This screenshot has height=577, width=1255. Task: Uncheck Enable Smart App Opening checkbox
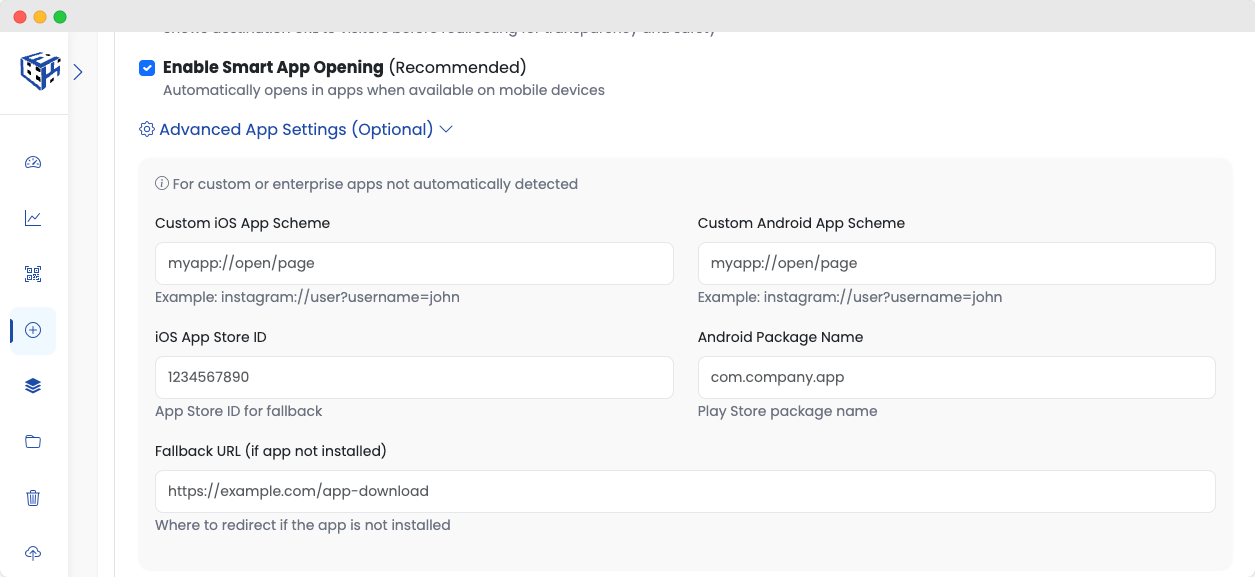(x=147, y=68)
